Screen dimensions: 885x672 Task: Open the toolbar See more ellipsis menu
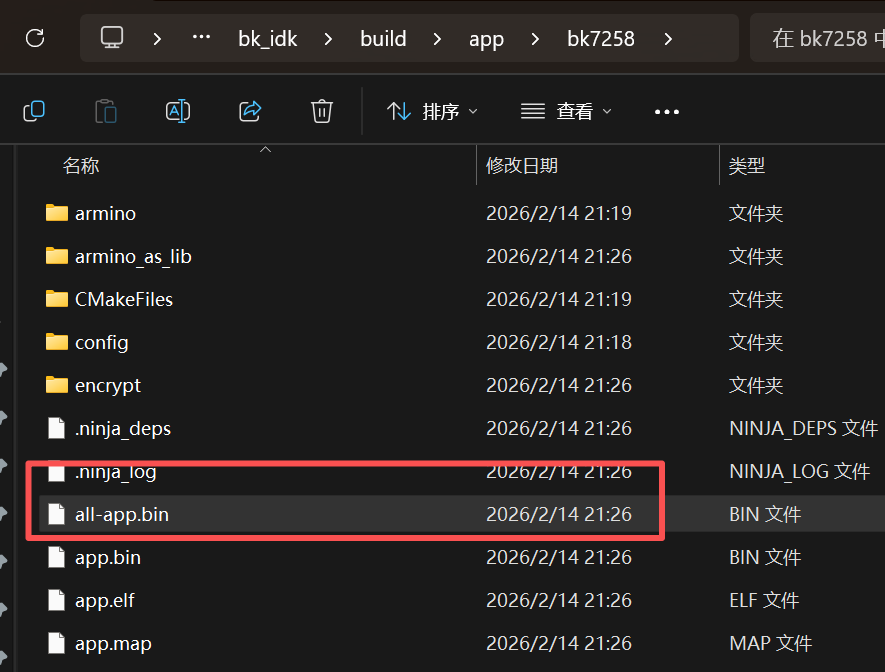[667, 112]
